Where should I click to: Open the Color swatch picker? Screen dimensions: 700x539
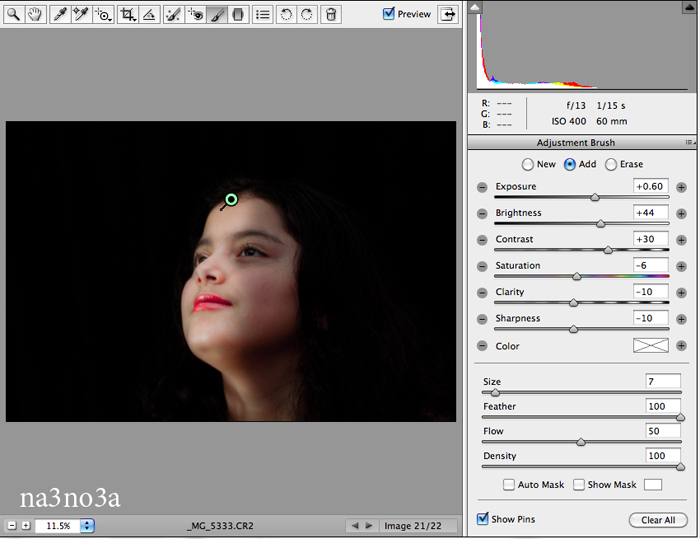649,346
